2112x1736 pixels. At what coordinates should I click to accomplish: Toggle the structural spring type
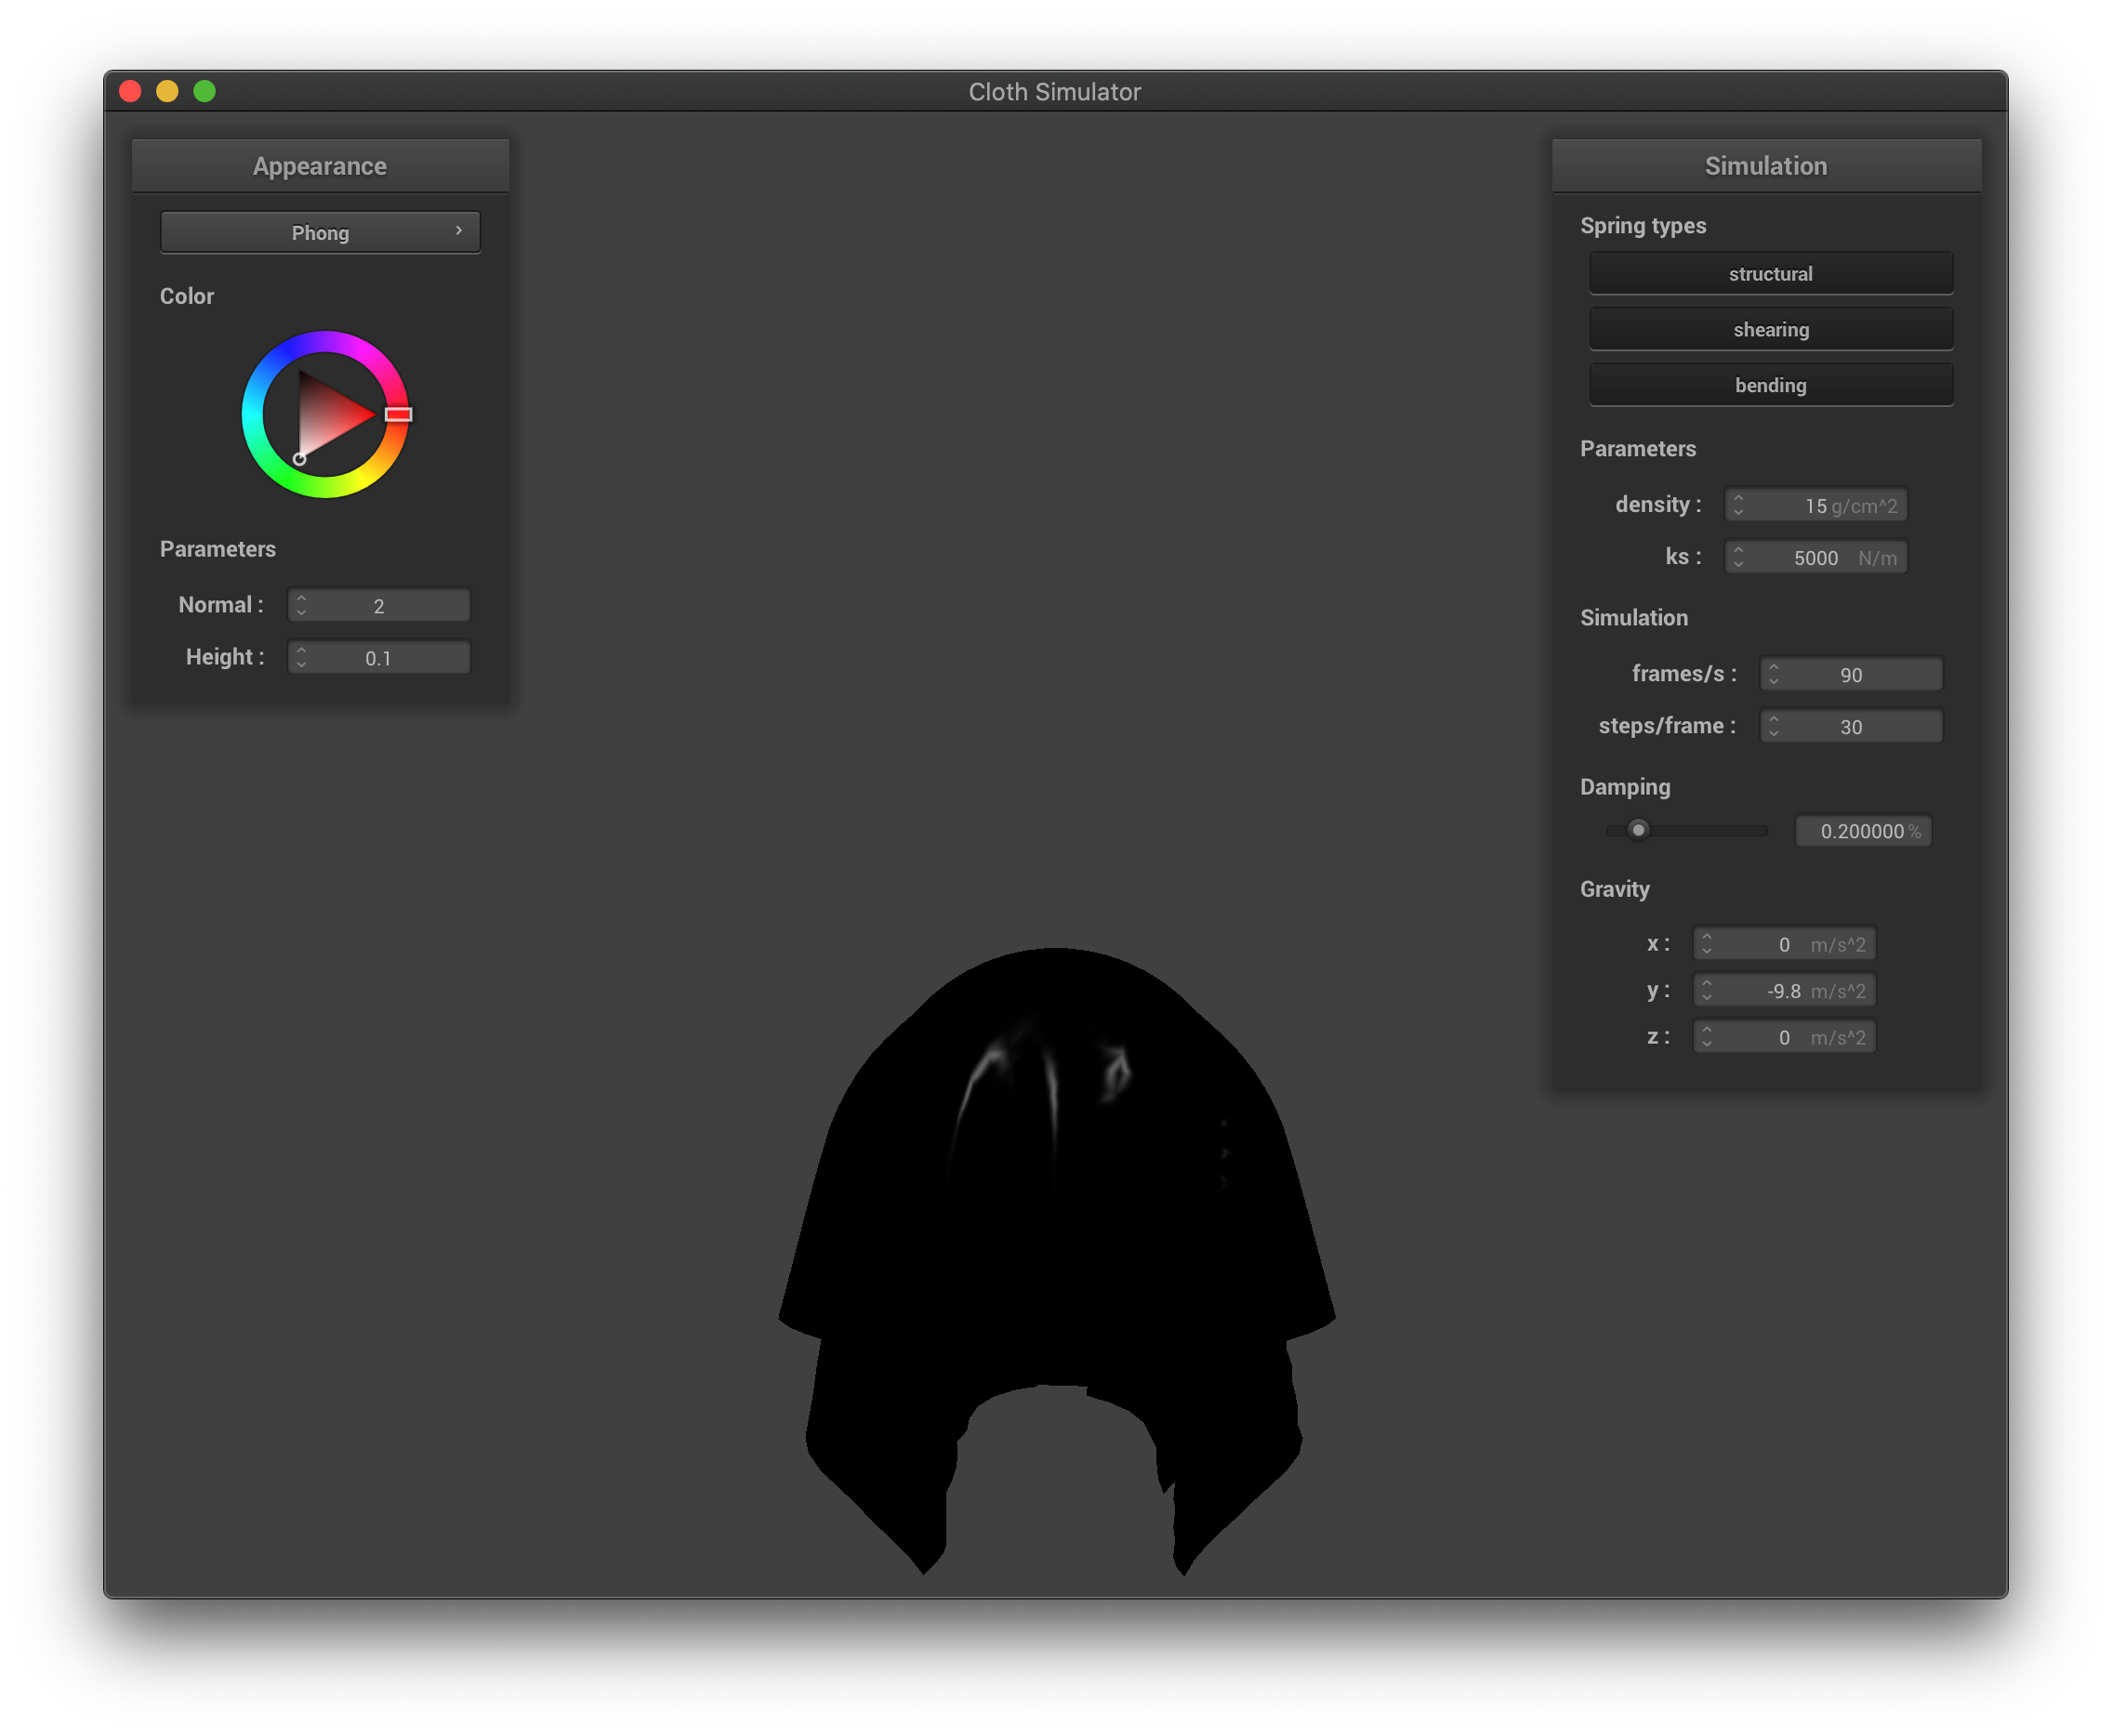pyautogui.click(x=1770, y=273)
